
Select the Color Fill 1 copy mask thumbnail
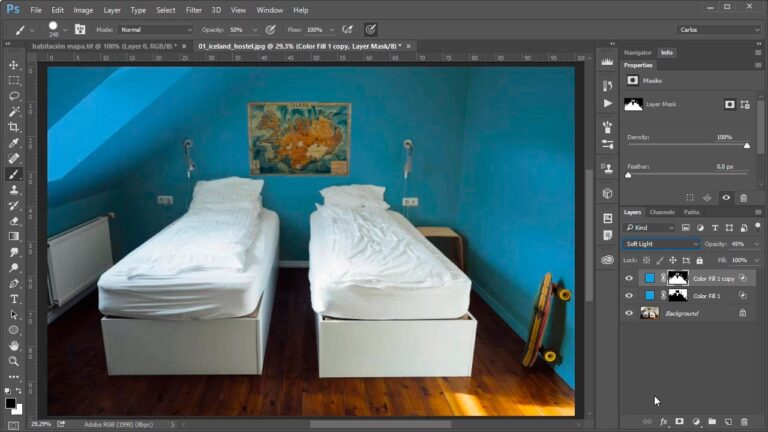point(678,278)
